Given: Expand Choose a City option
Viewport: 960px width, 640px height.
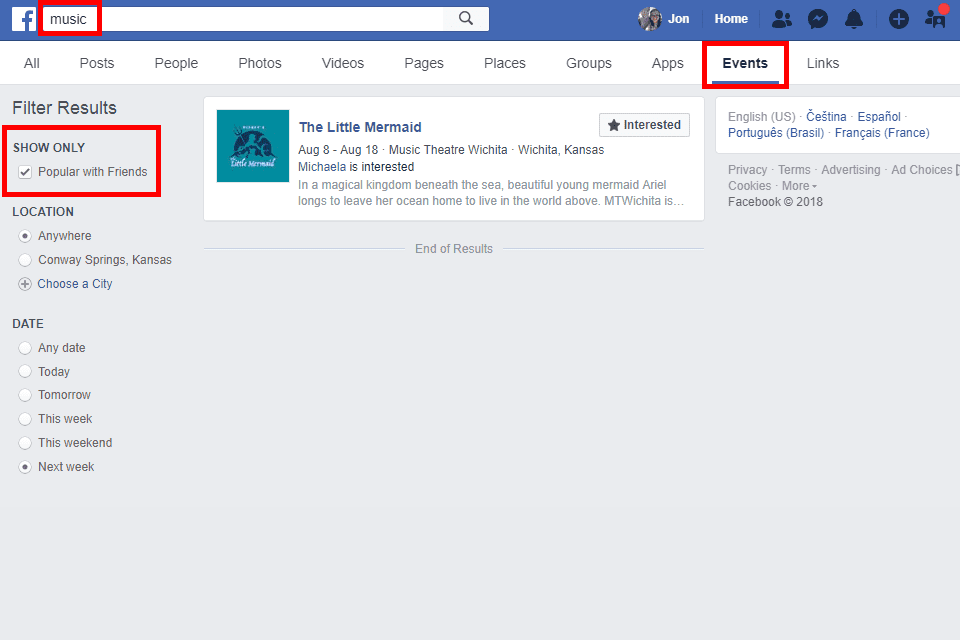Looking at the screenshot, I should [25, 284].
